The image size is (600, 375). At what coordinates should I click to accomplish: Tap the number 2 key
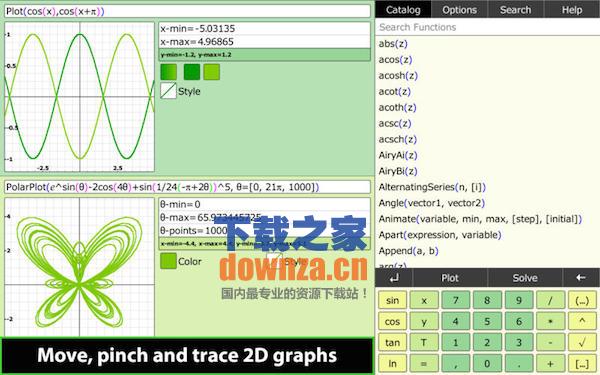click(487, 342)
